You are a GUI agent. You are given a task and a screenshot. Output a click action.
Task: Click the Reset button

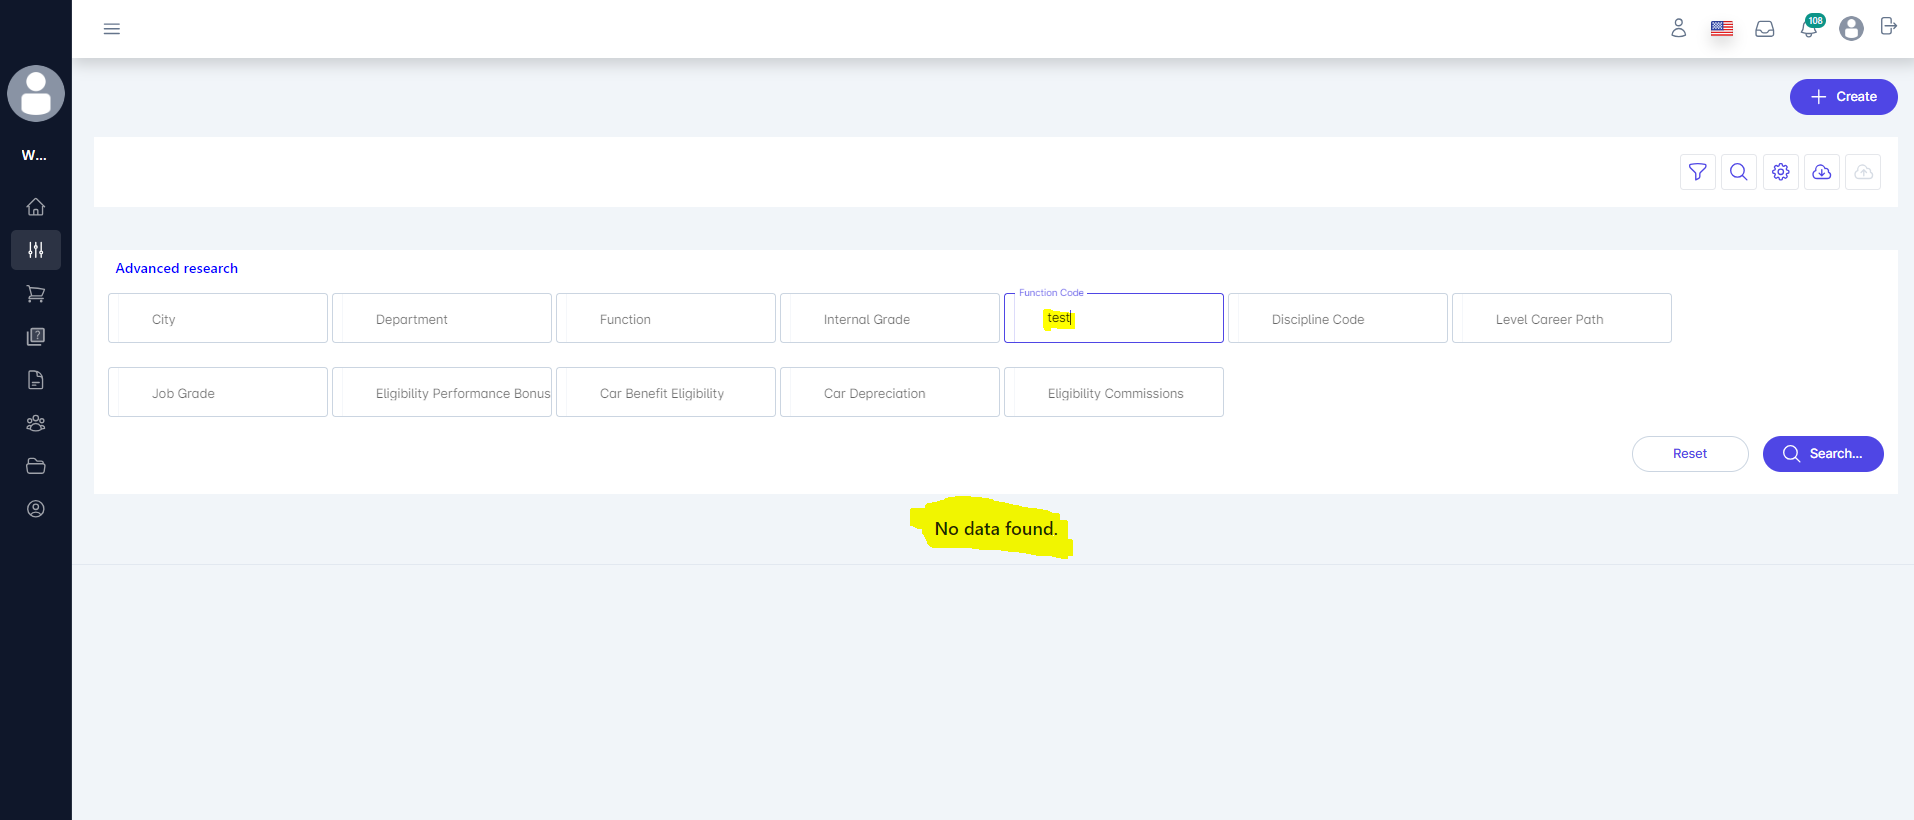pos(1689,454)
